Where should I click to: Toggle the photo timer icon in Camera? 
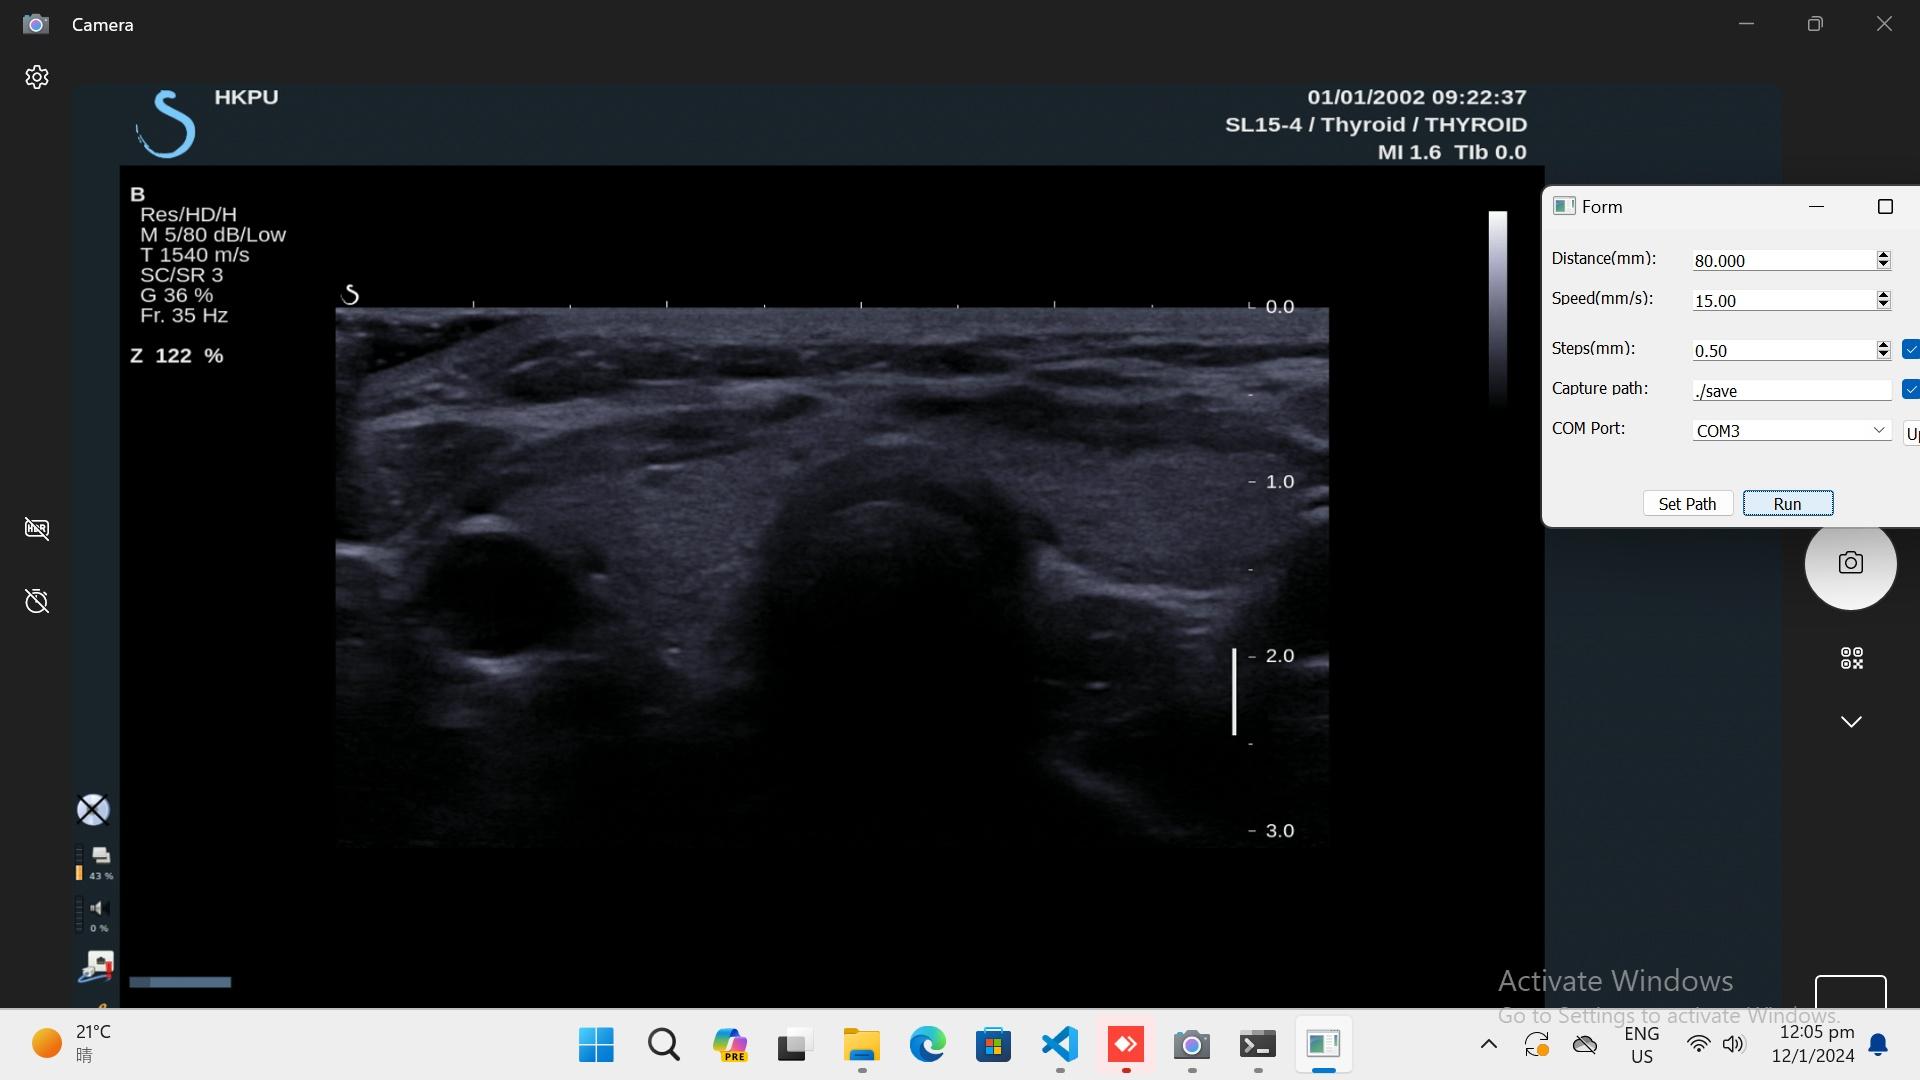click(37, 601)
